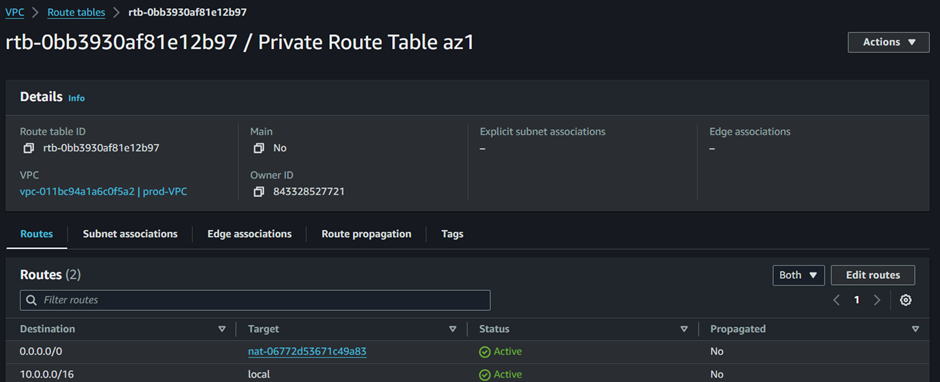This screenshot has height=382, width=940.
Task: Open the Route propagation tab
Action: tap(366, 234)
